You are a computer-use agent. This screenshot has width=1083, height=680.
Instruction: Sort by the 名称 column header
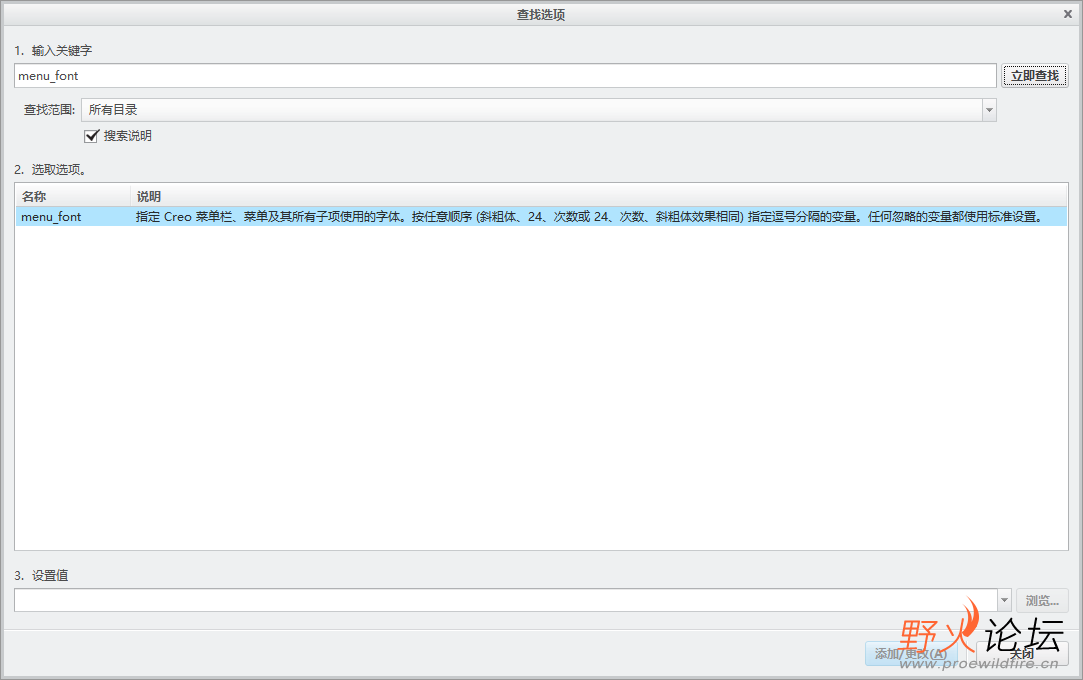73,196
